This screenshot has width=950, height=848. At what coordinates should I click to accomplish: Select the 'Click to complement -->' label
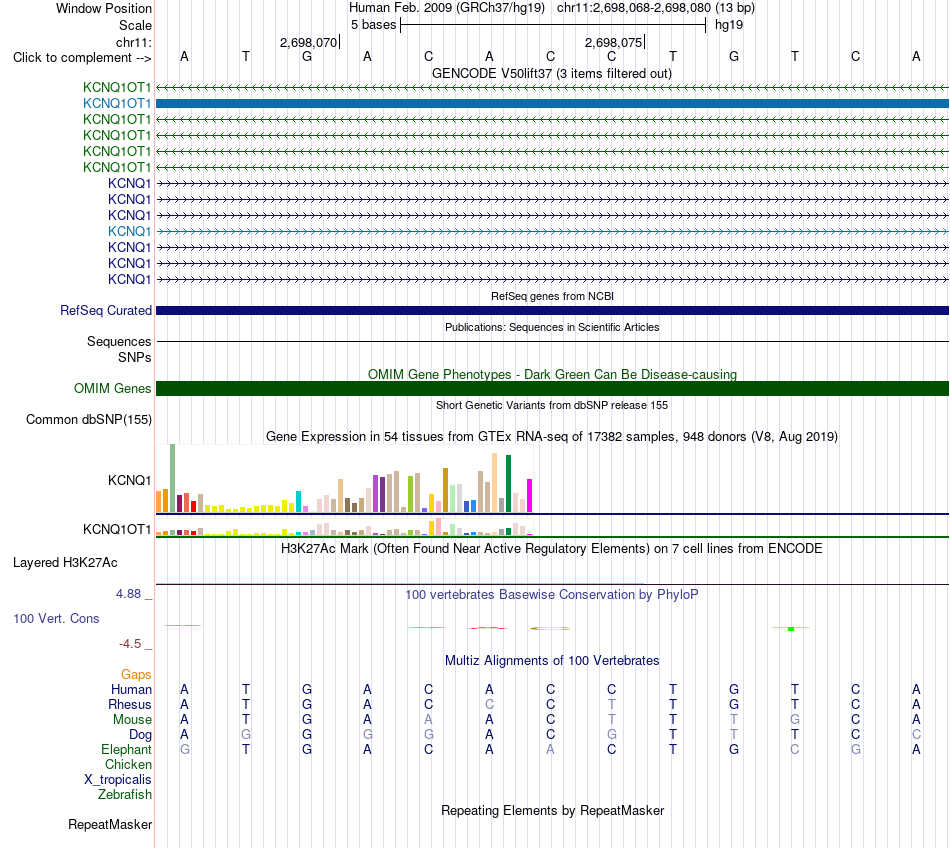point(82,58)
